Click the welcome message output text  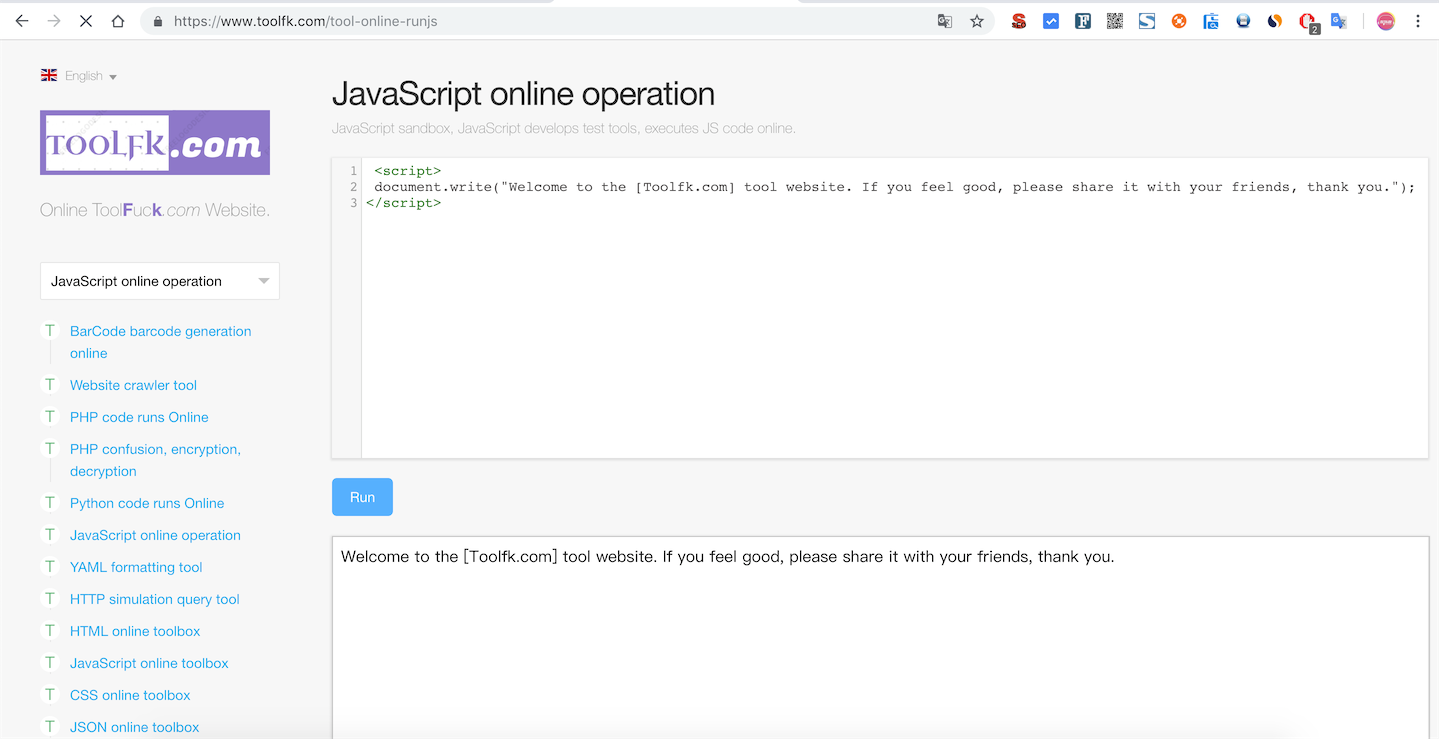(x=727, y=557)
